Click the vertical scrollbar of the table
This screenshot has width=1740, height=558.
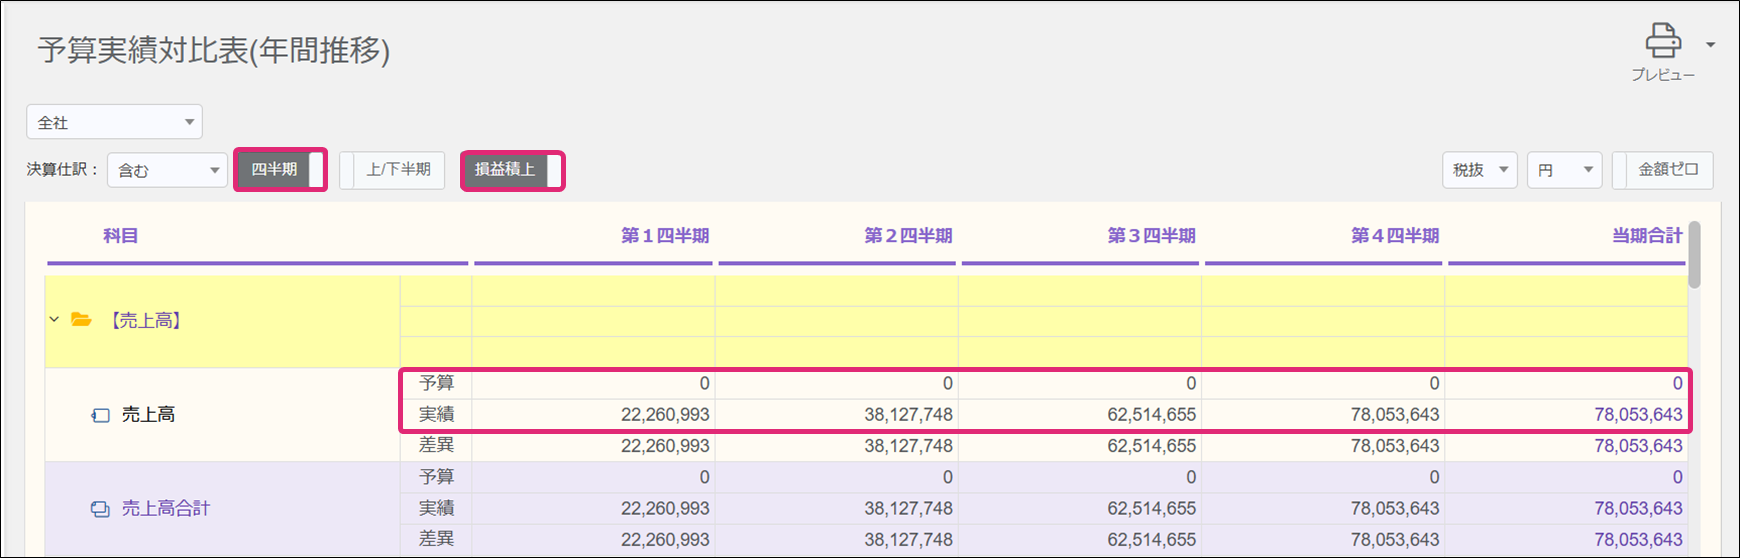(1694, 255)
